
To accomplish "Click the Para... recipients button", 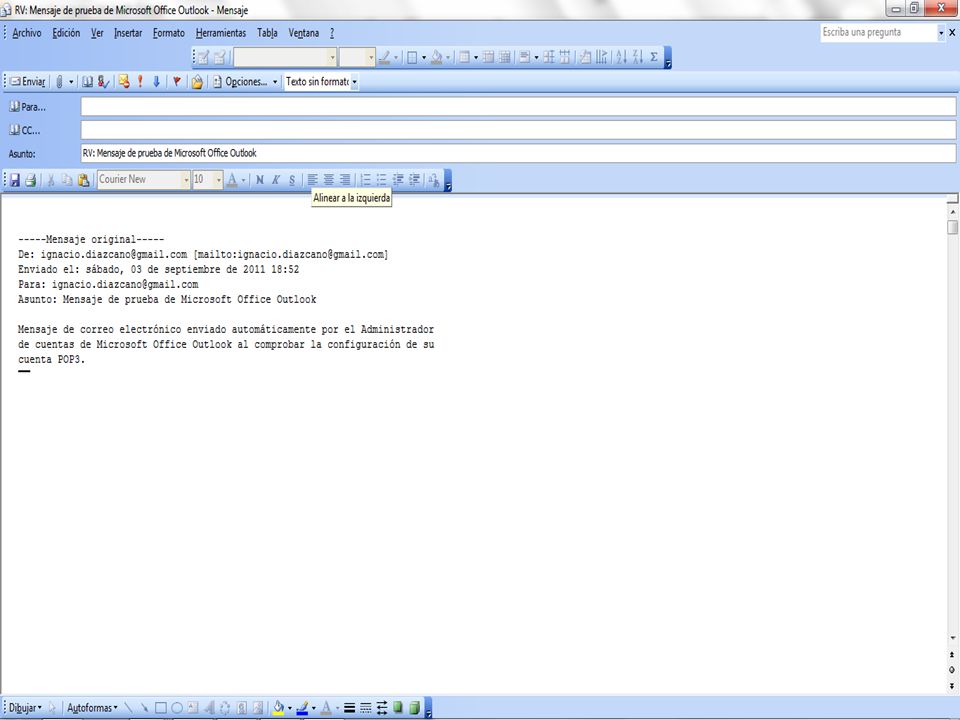I will [x=28, y=107].
